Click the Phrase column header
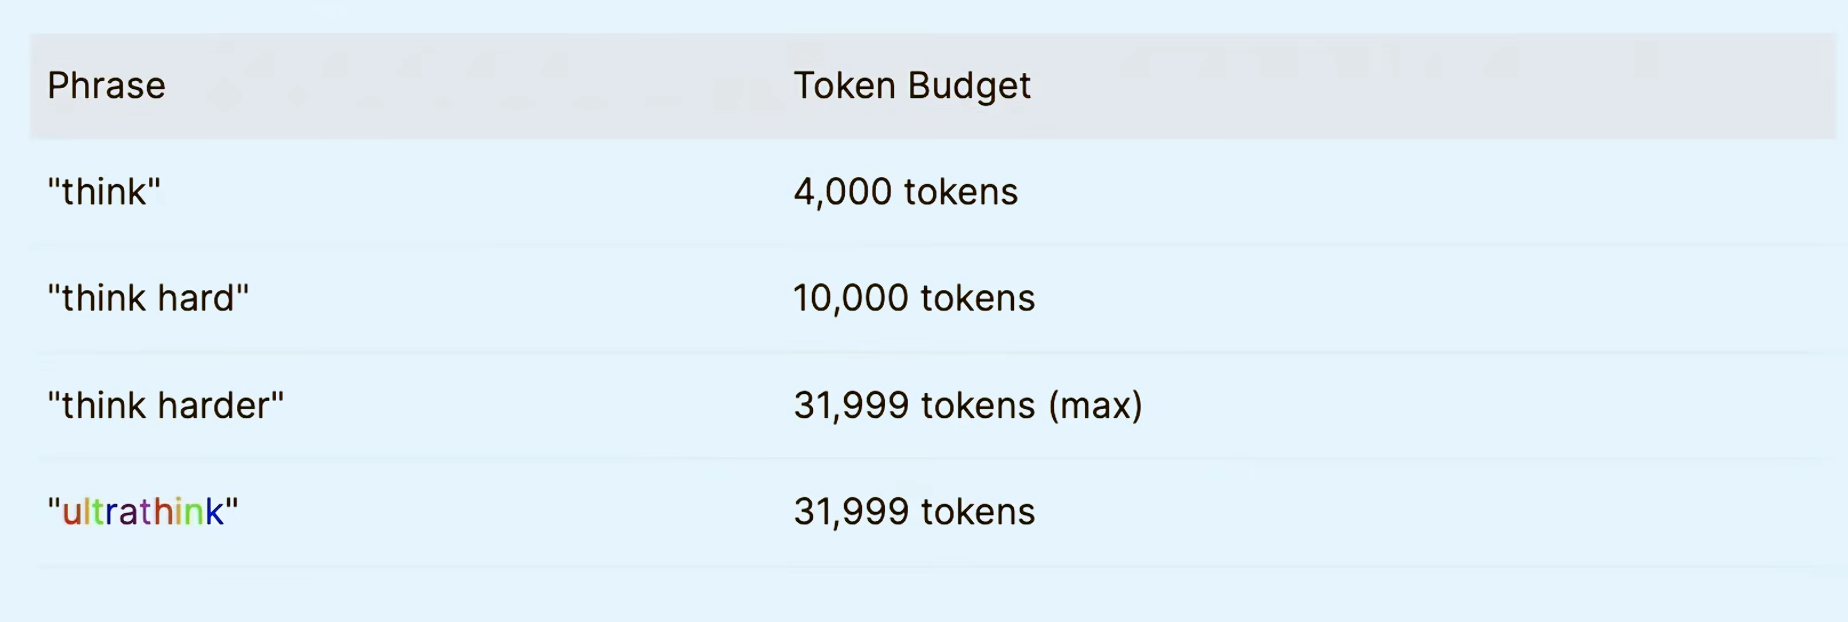The image size is (1848, 622). (106, 86)
